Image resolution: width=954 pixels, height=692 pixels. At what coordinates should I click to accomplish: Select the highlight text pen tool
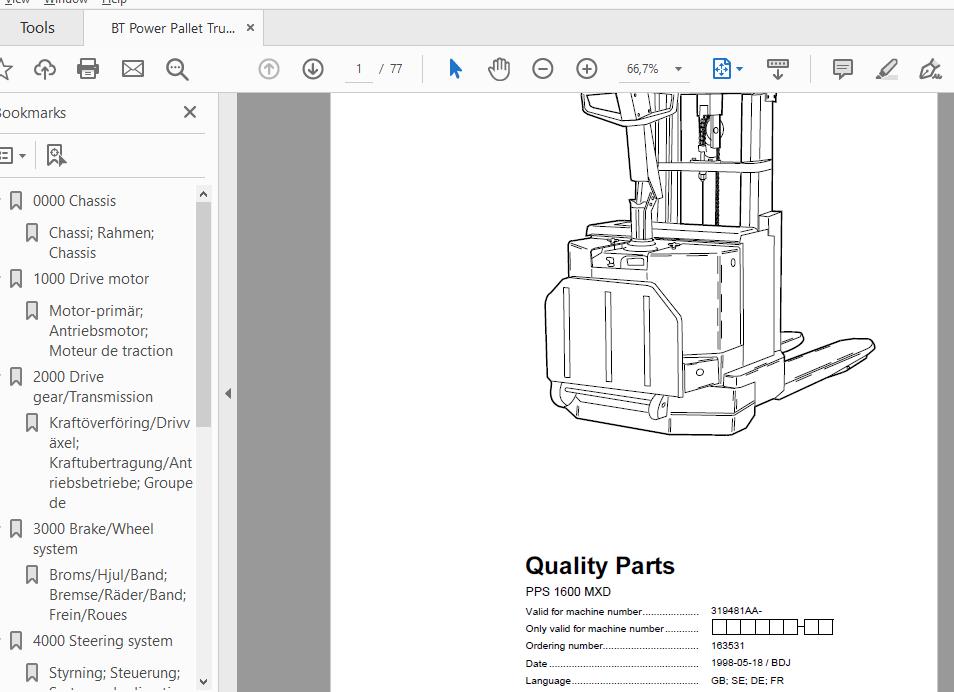click(x=886, y=69)
